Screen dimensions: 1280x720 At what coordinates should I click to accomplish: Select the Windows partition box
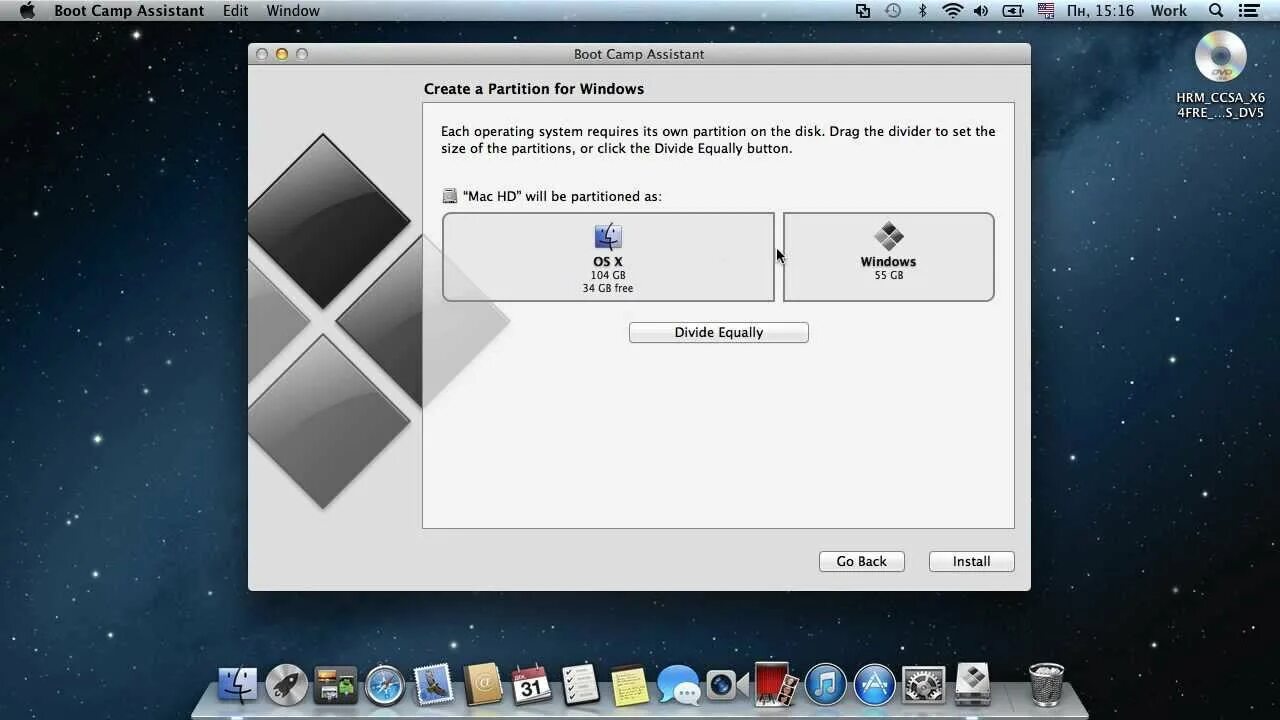point(888,257)
